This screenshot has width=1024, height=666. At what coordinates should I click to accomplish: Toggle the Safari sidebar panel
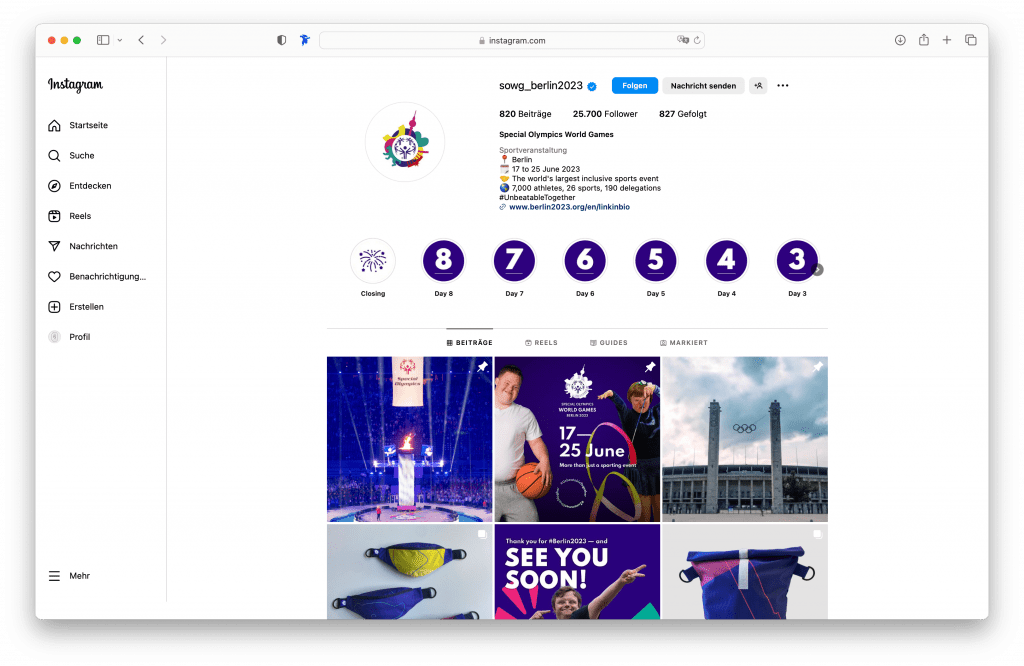103,40
